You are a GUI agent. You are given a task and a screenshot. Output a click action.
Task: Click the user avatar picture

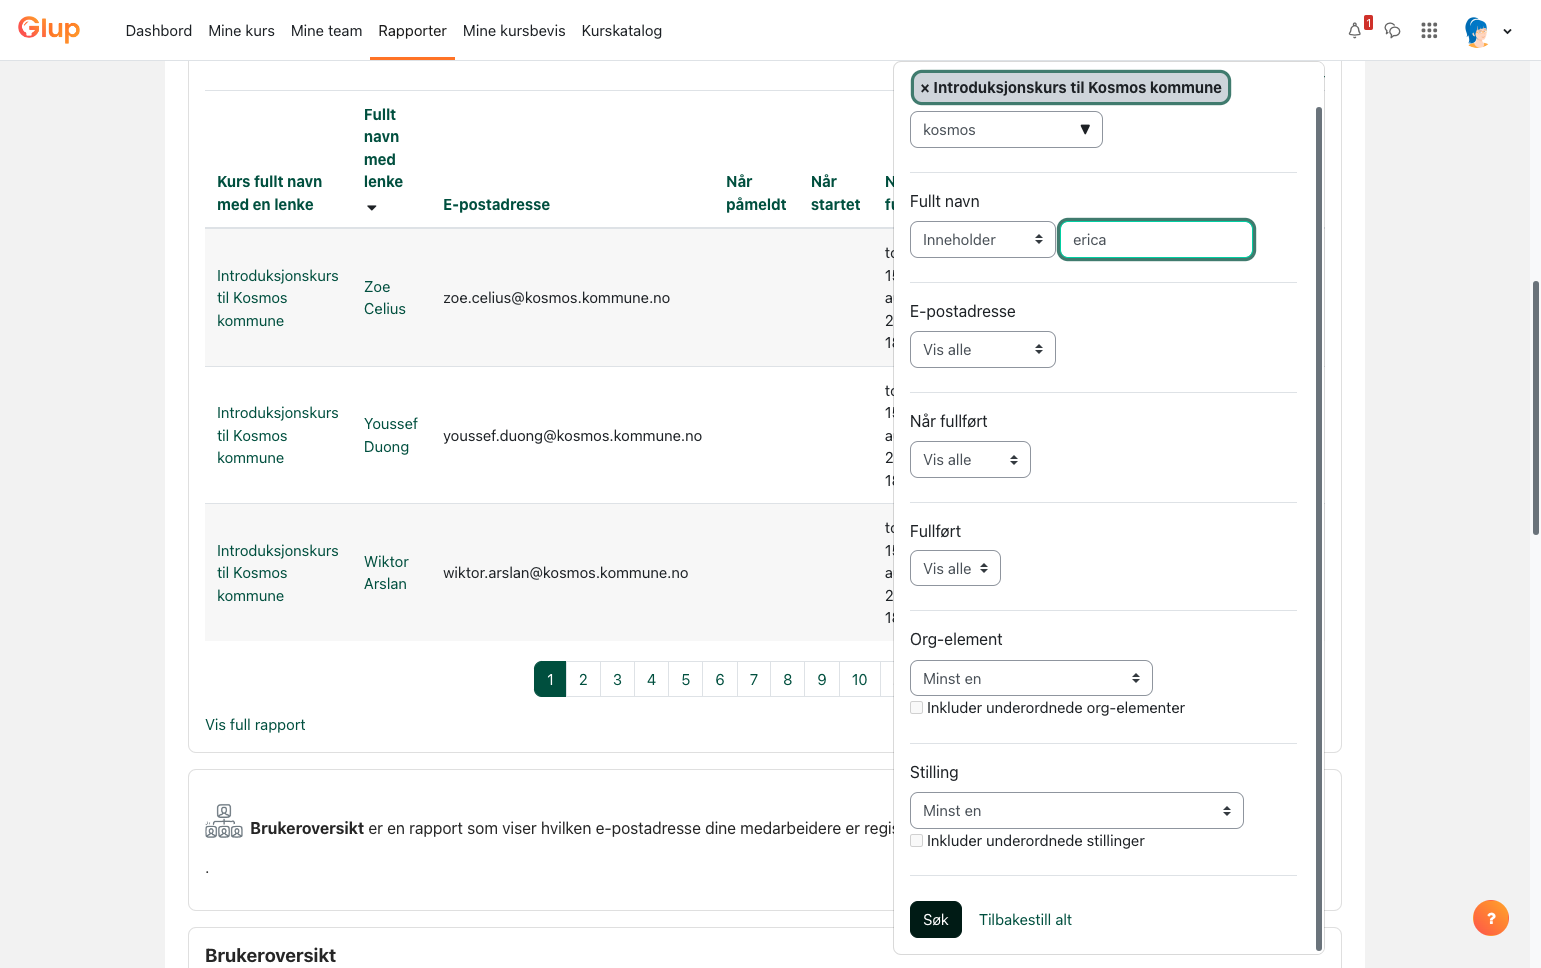(1477, 31)
